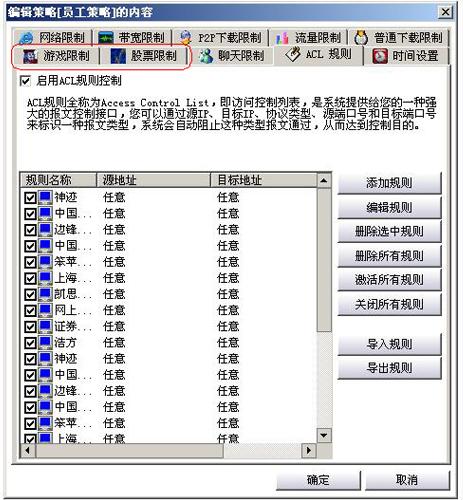
Task: Click the 带宽限制 tab monitor icon
Action: (x=106, y=38)
